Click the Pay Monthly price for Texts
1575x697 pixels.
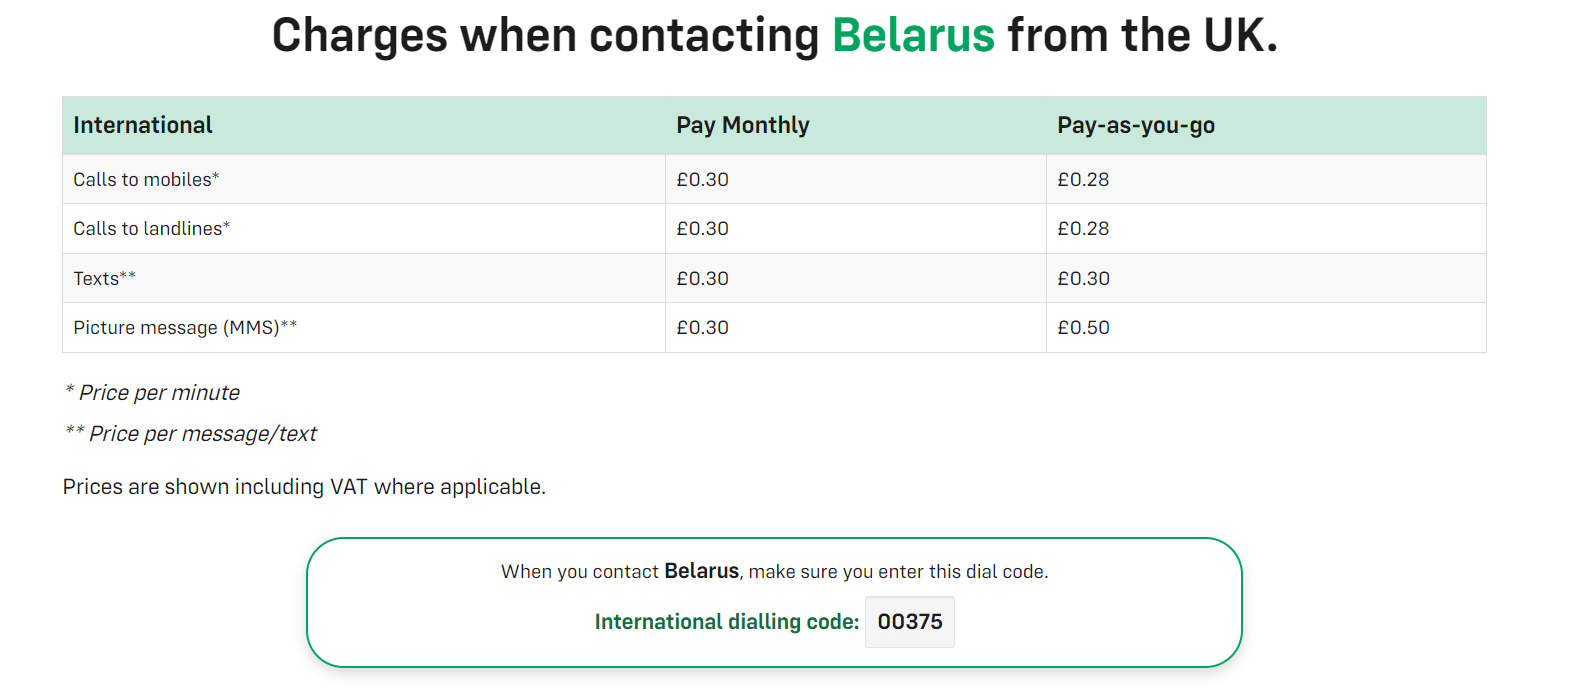coord(703,278)
